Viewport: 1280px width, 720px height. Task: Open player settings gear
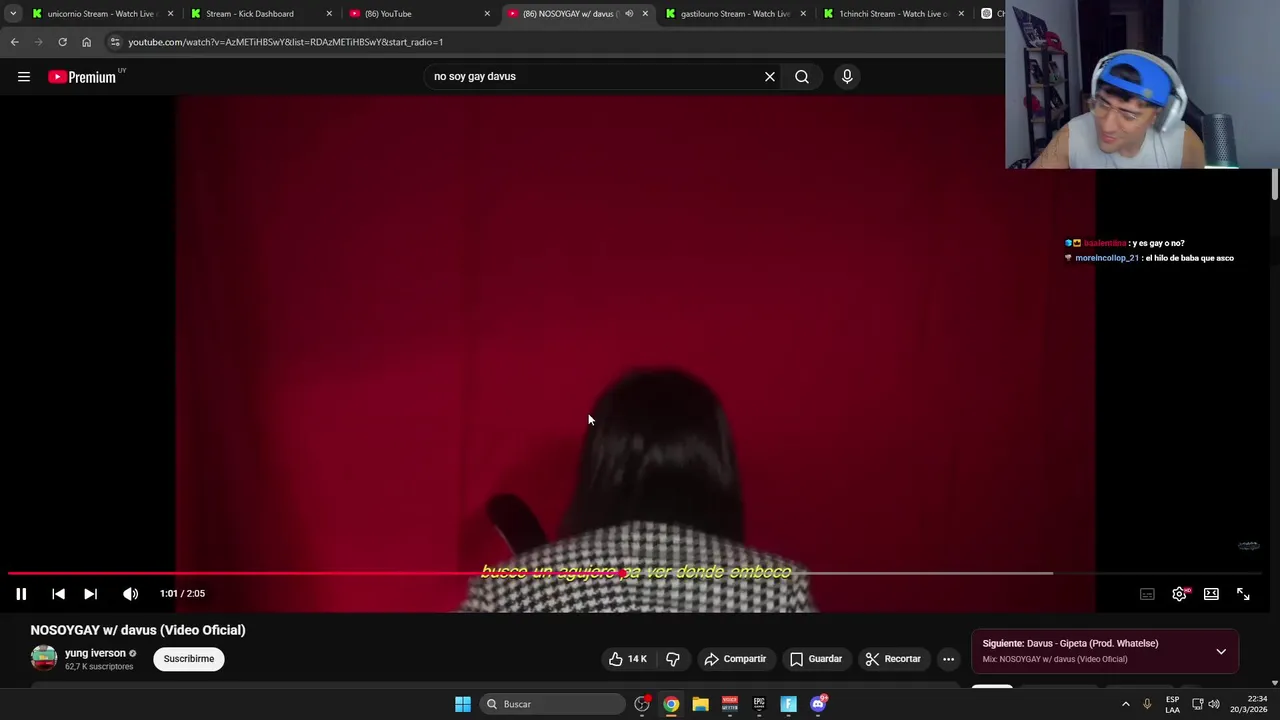pos(1180,594)
